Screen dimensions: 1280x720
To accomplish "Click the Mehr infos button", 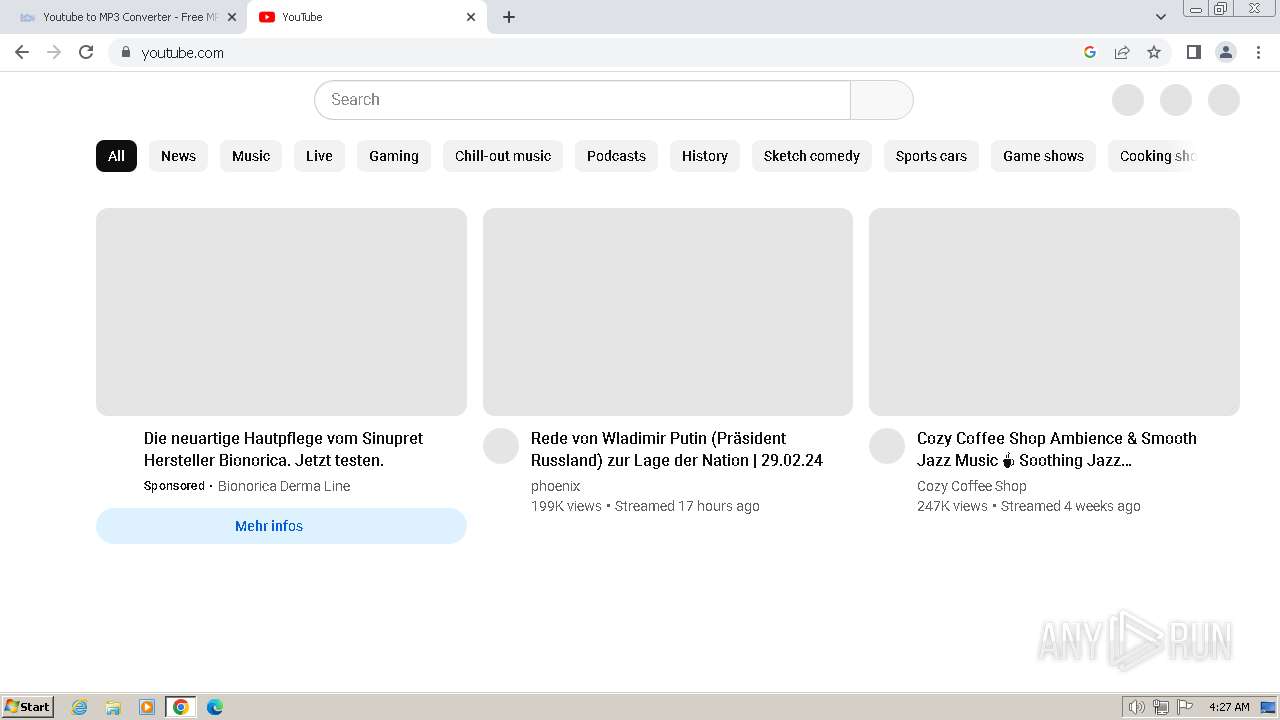I will pyautogui.click(x=281, y=526).
